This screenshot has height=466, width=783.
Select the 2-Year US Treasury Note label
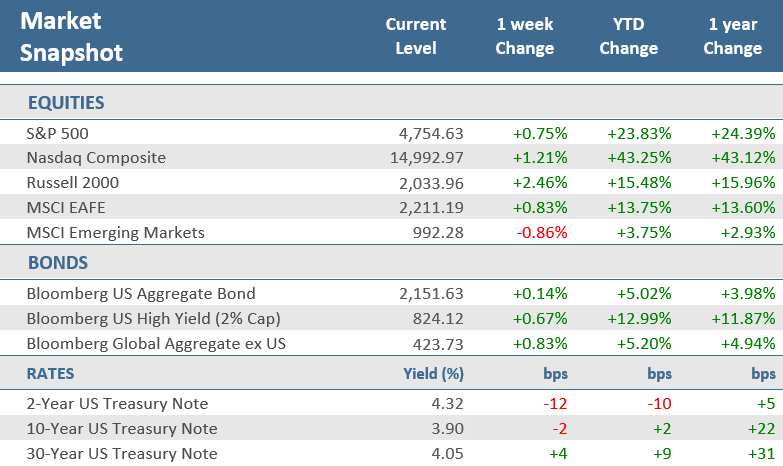click(x=117, y=404)
